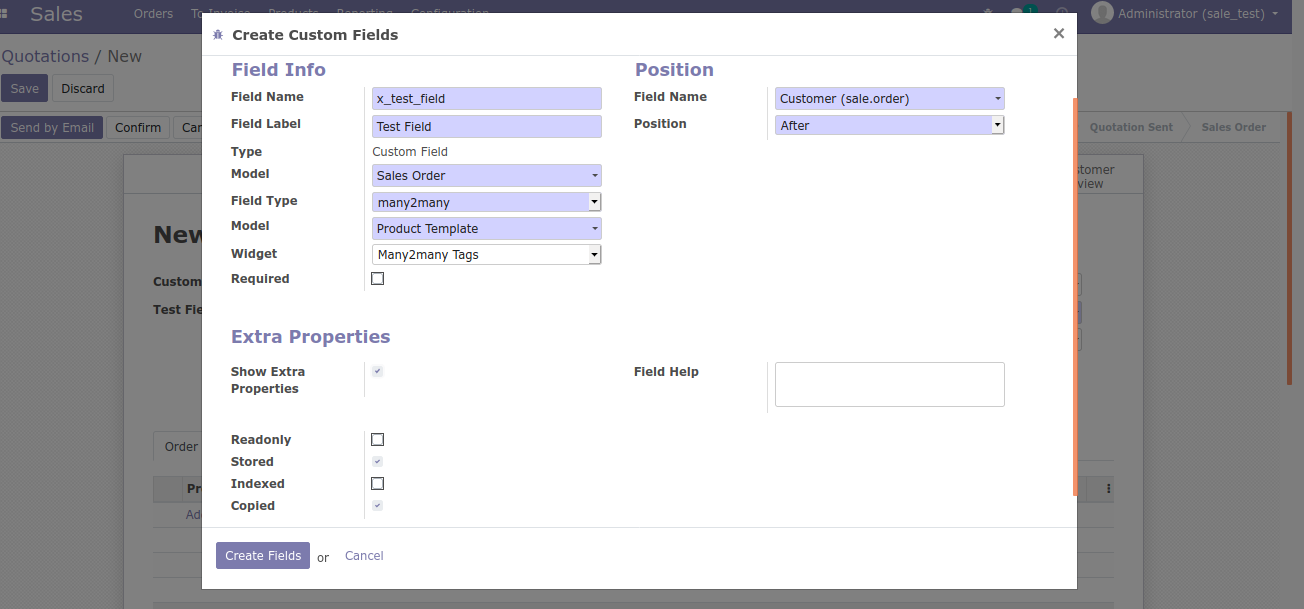Click the Cancel link
Screen dimensions: 1304x609
pos(364,556)
